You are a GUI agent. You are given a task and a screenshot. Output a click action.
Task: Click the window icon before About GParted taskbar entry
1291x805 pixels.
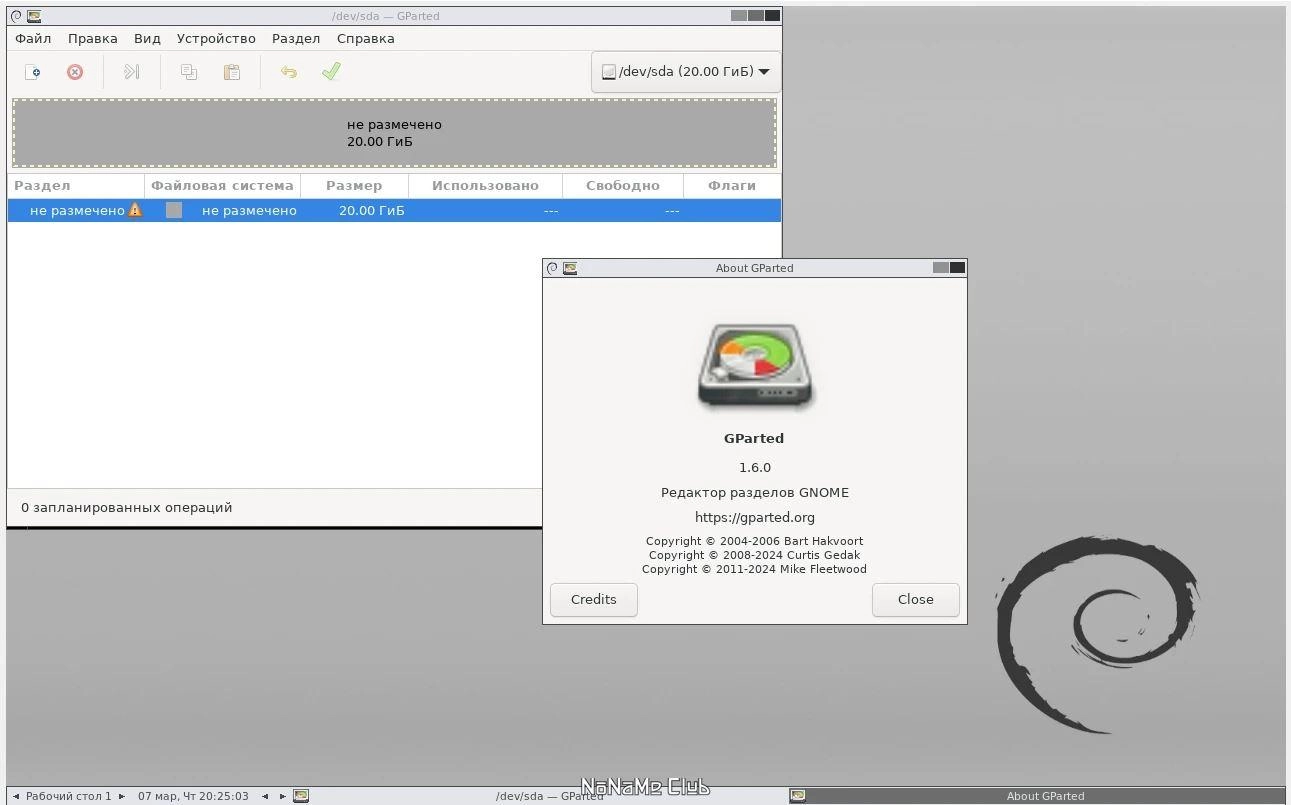click(797, 796)
